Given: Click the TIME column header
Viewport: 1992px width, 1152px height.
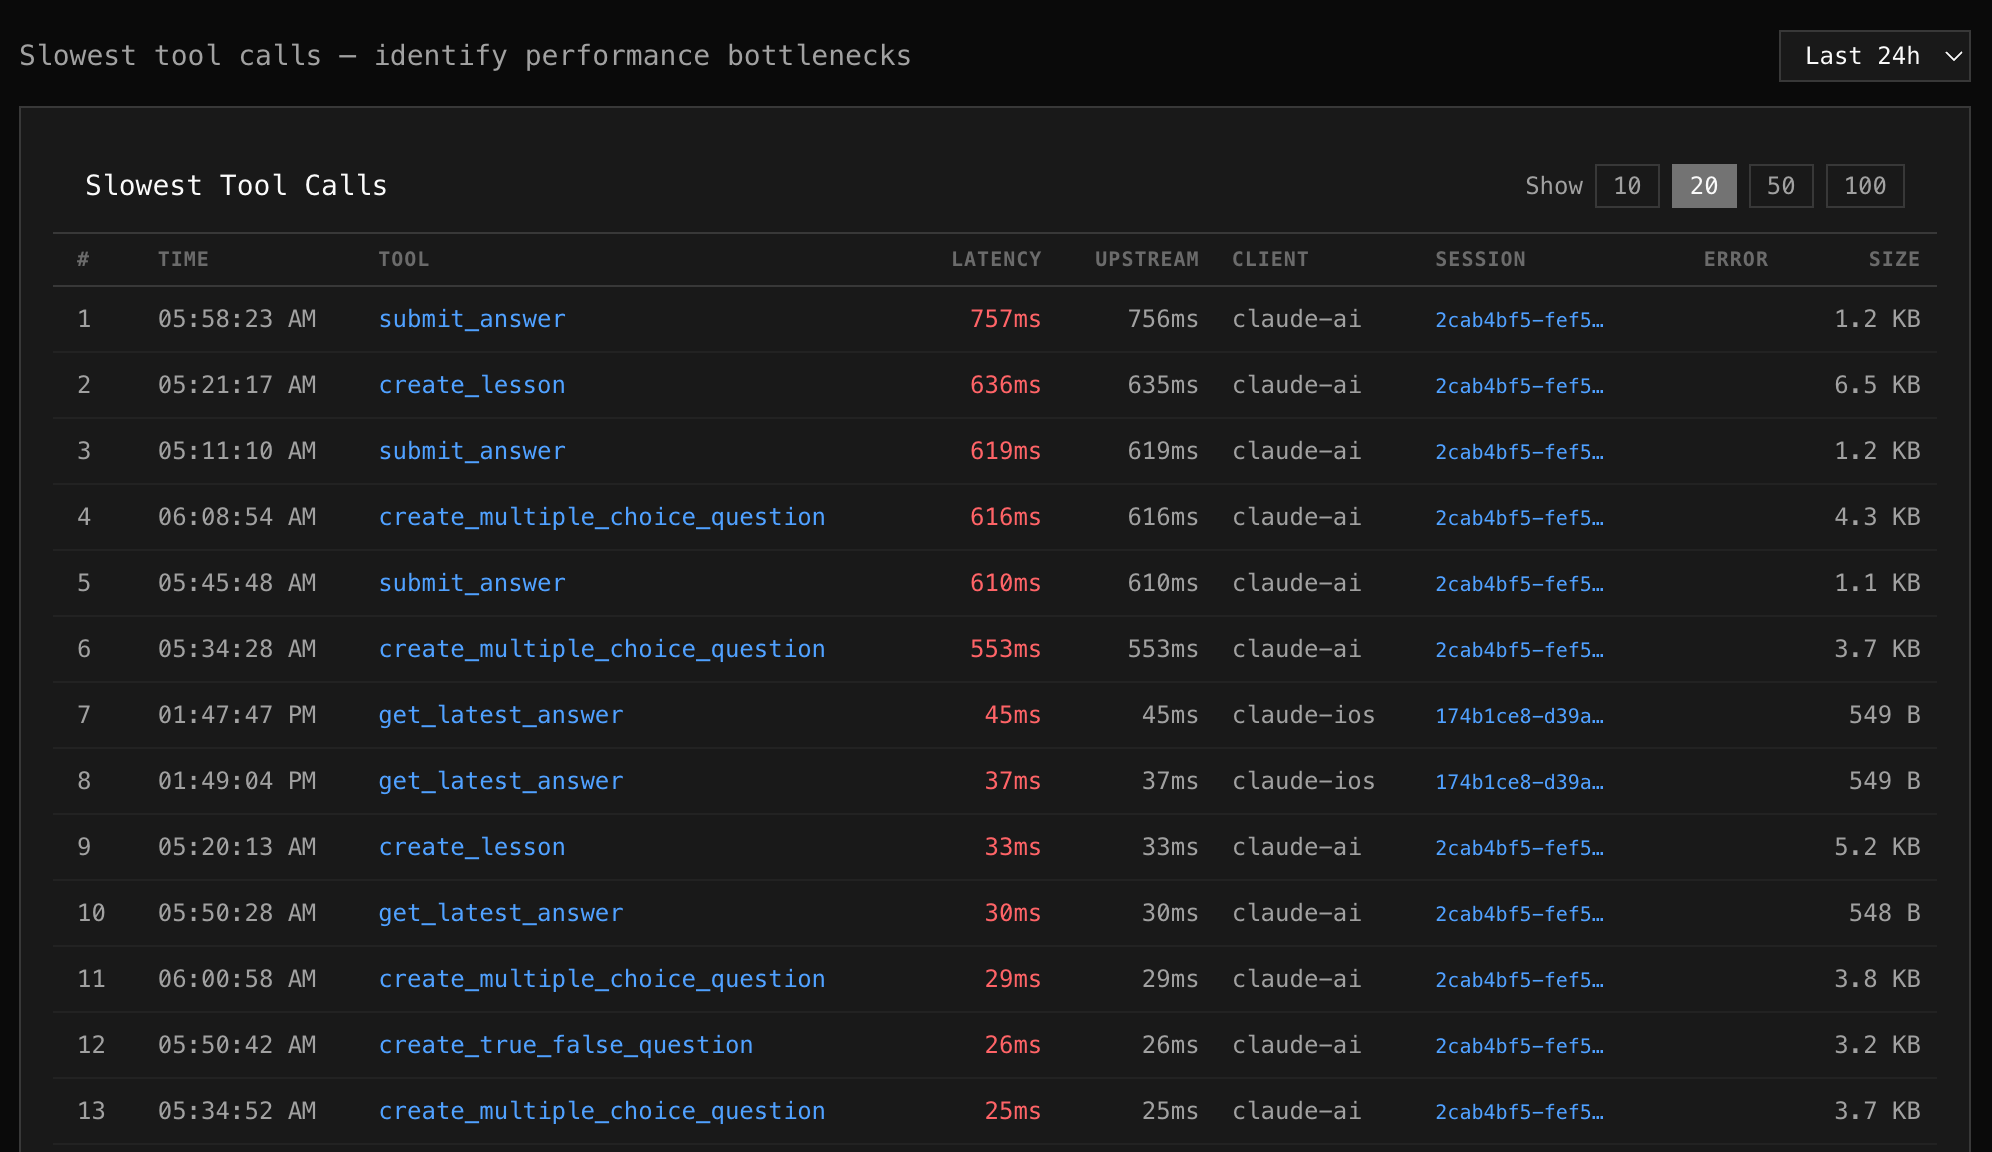Looking at the screenshot, I should tap(183, 259).
